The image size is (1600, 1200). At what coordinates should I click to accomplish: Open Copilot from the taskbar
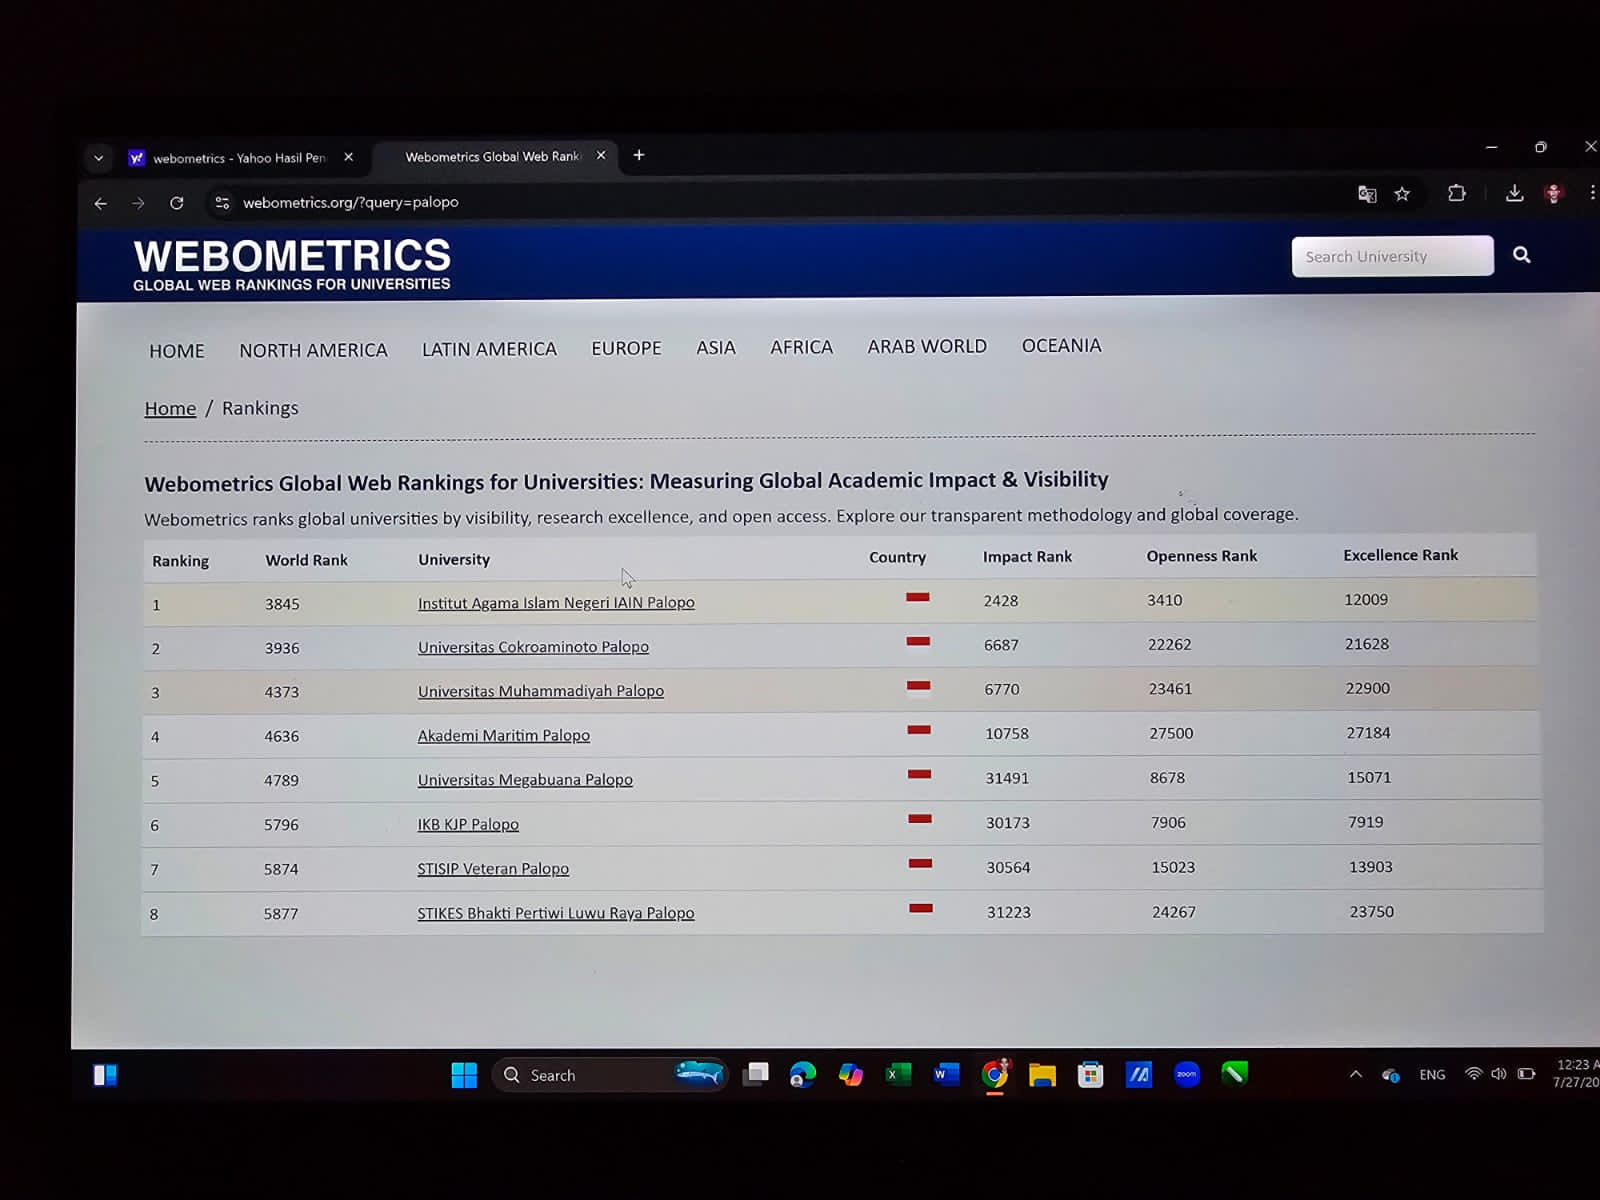(851, 1074)
